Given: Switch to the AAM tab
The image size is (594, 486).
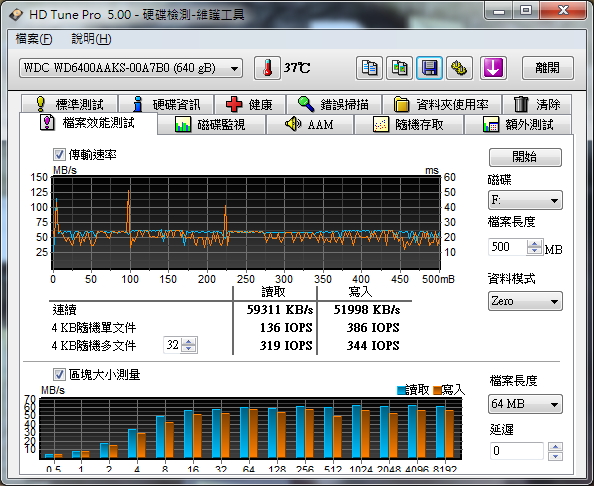Looking at the screenshot, I should click(x=310, y=125).
